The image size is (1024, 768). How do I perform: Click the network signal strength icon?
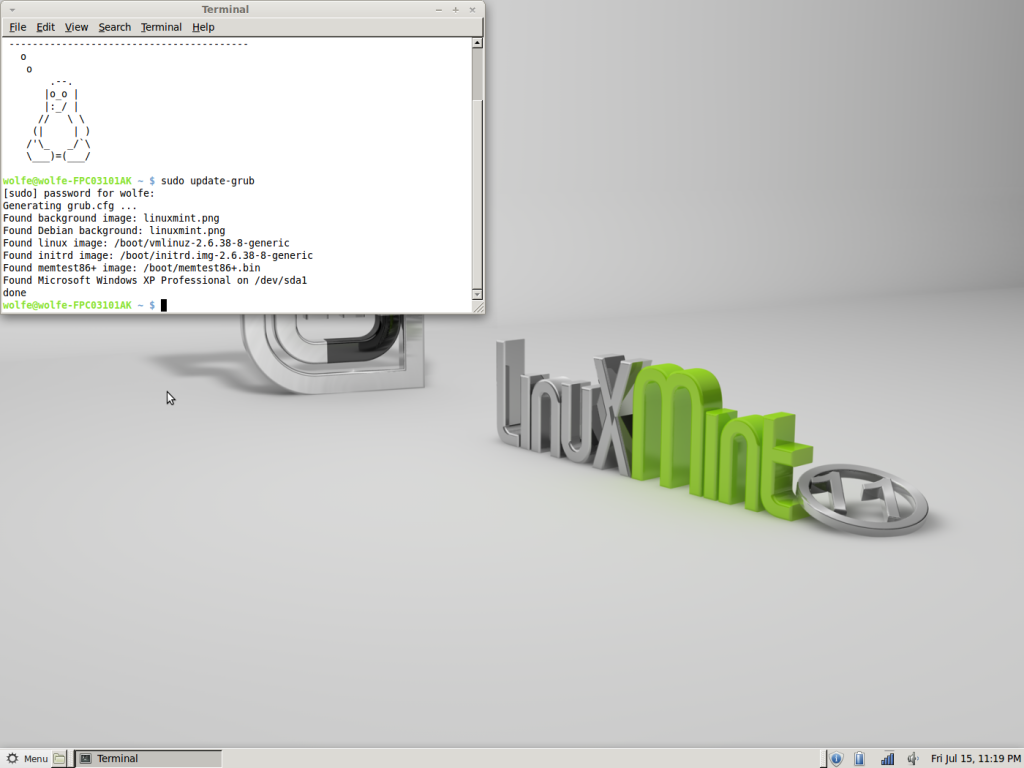[x=887, y=758]
